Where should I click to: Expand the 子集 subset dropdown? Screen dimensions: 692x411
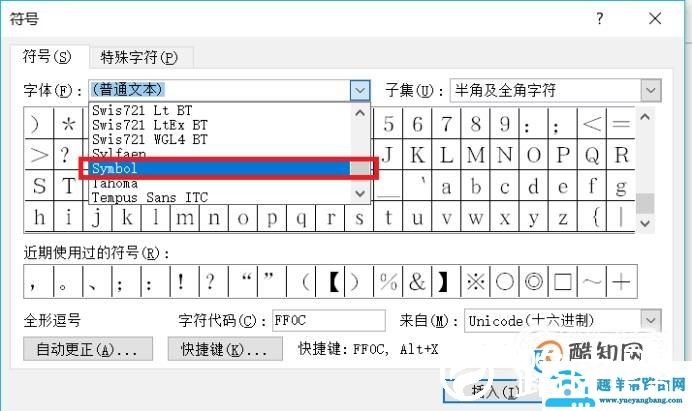coord(651,90)
